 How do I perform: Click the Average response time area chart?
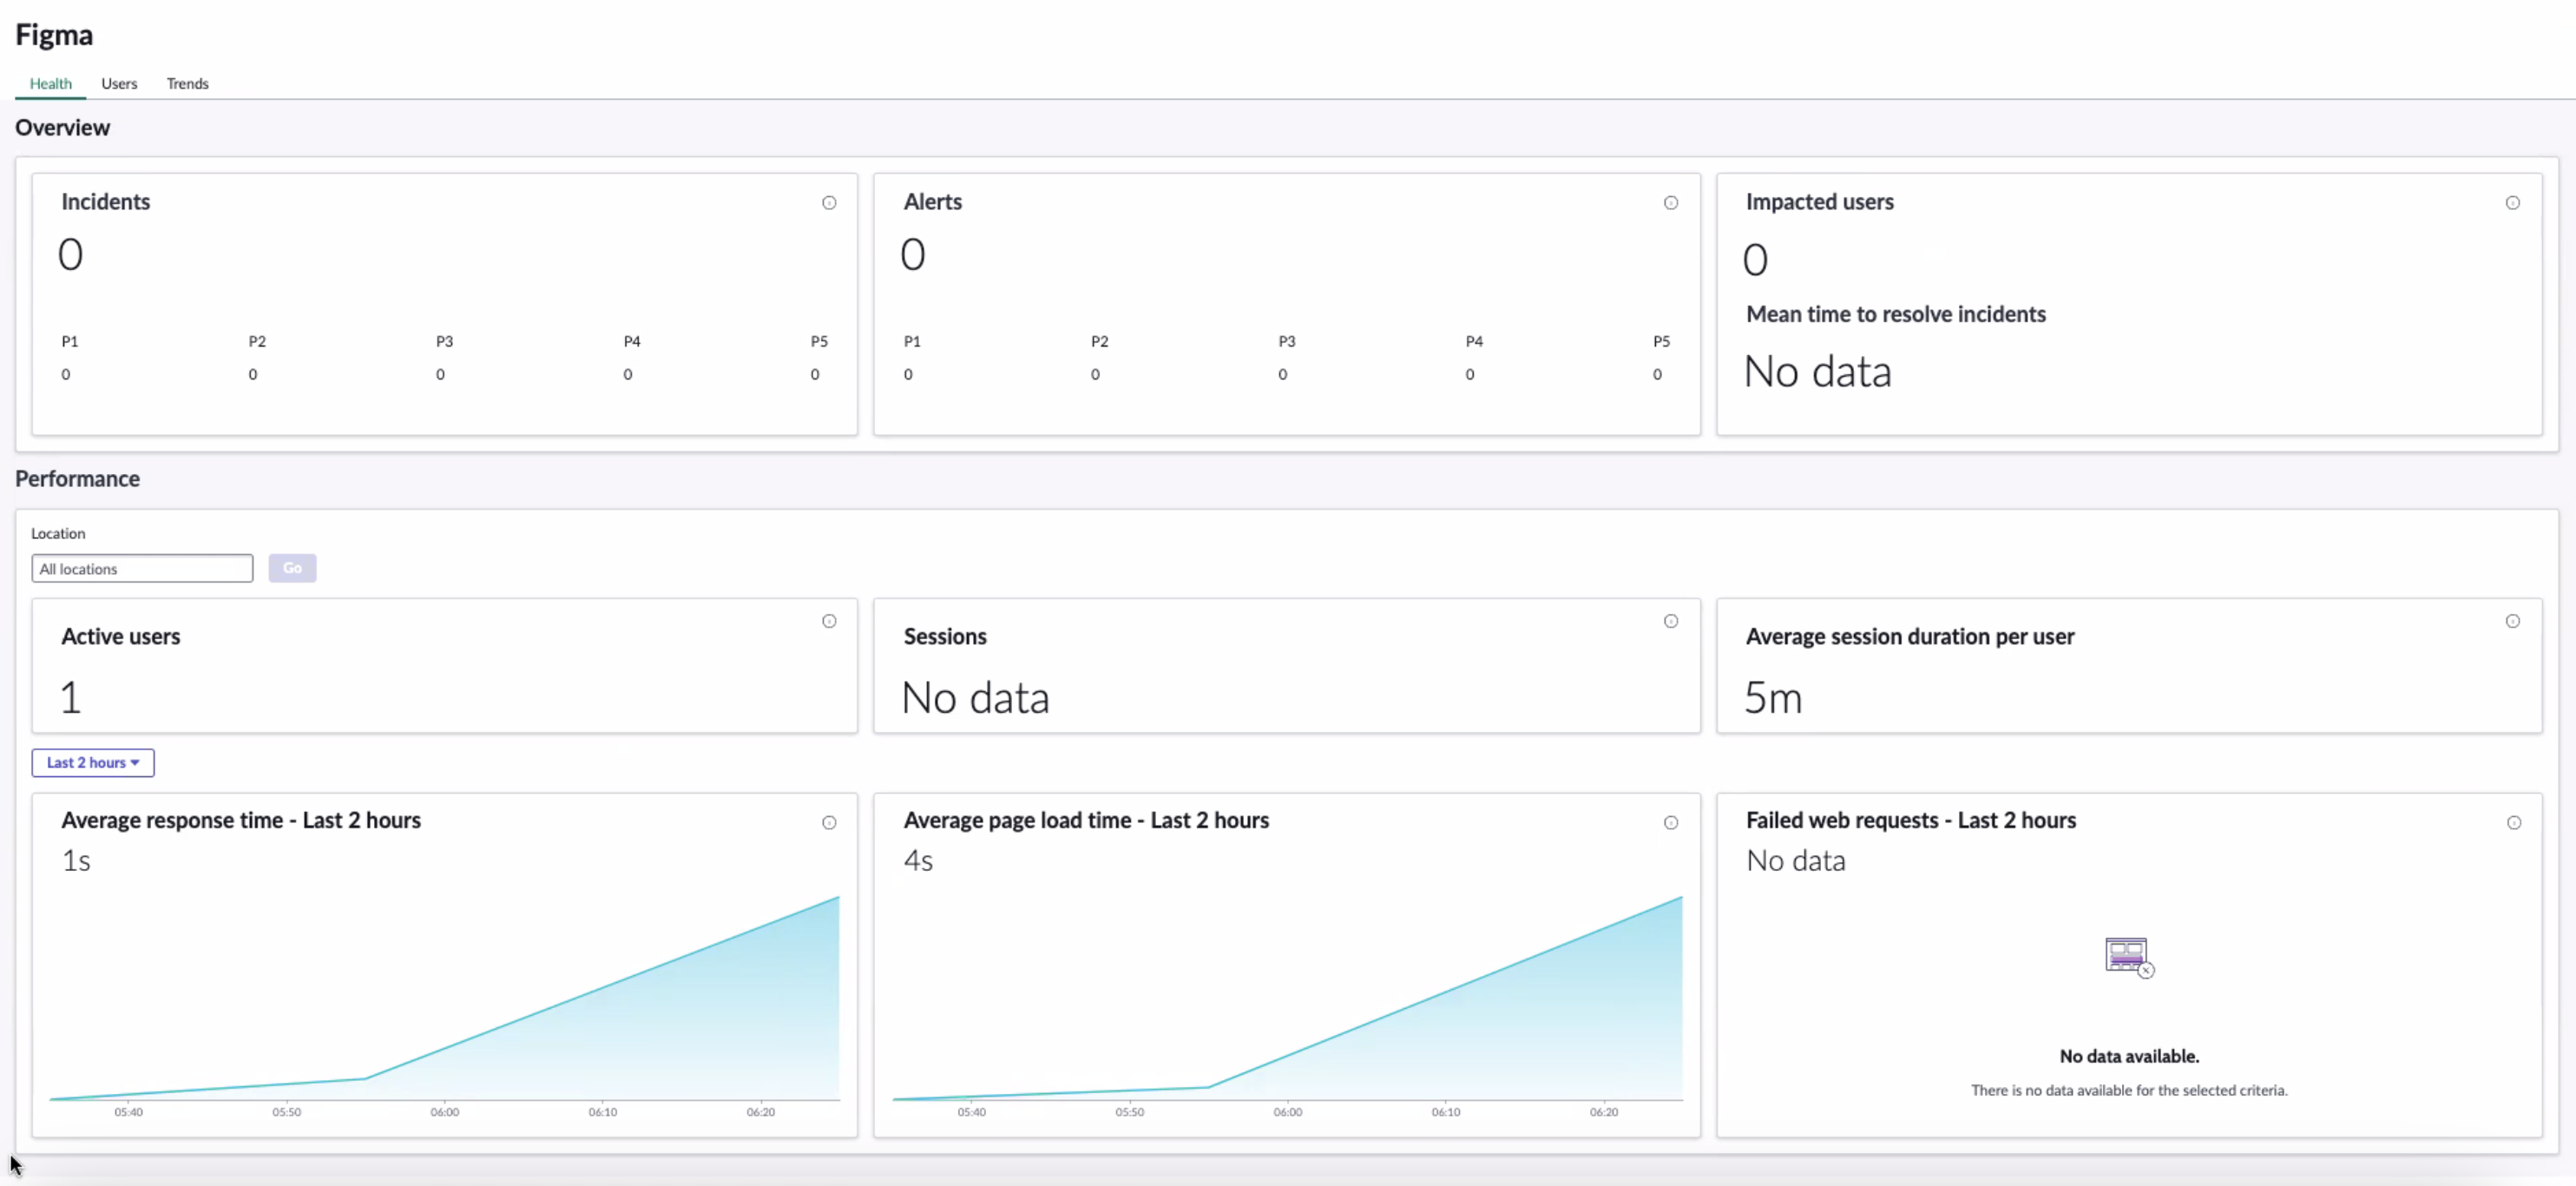point(445,998)
